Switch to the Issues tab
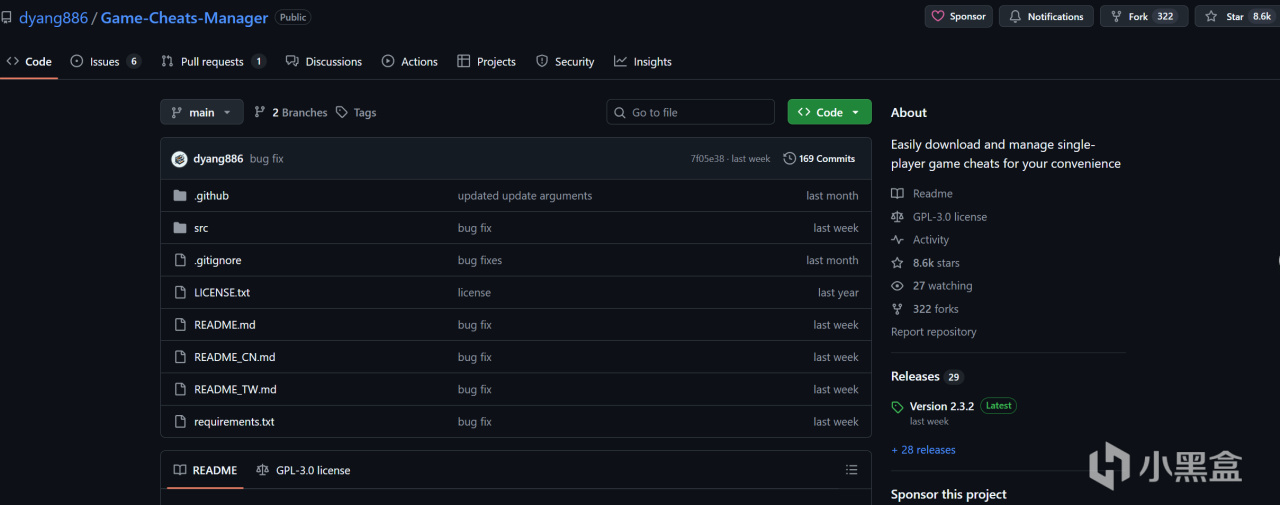 (x=104, y=62)
